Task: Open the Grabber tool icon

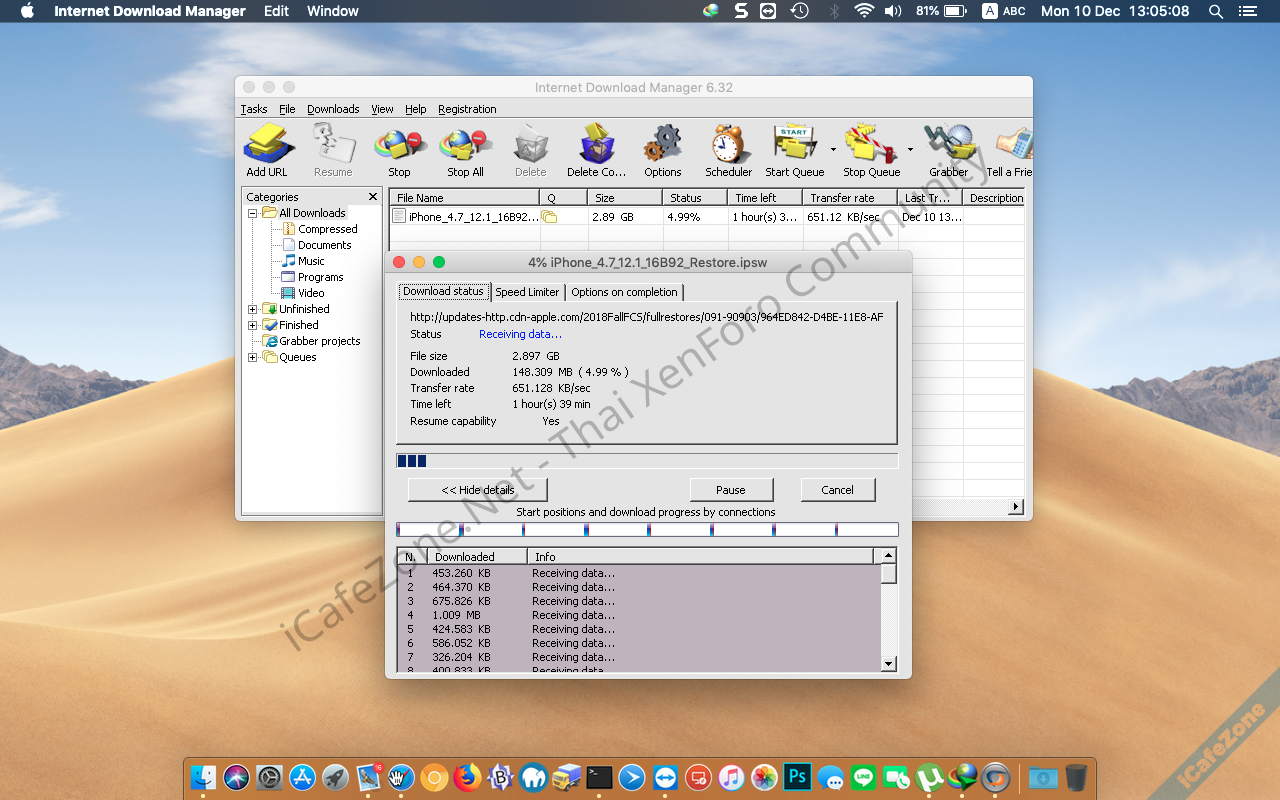Action: tap(948, 150)
